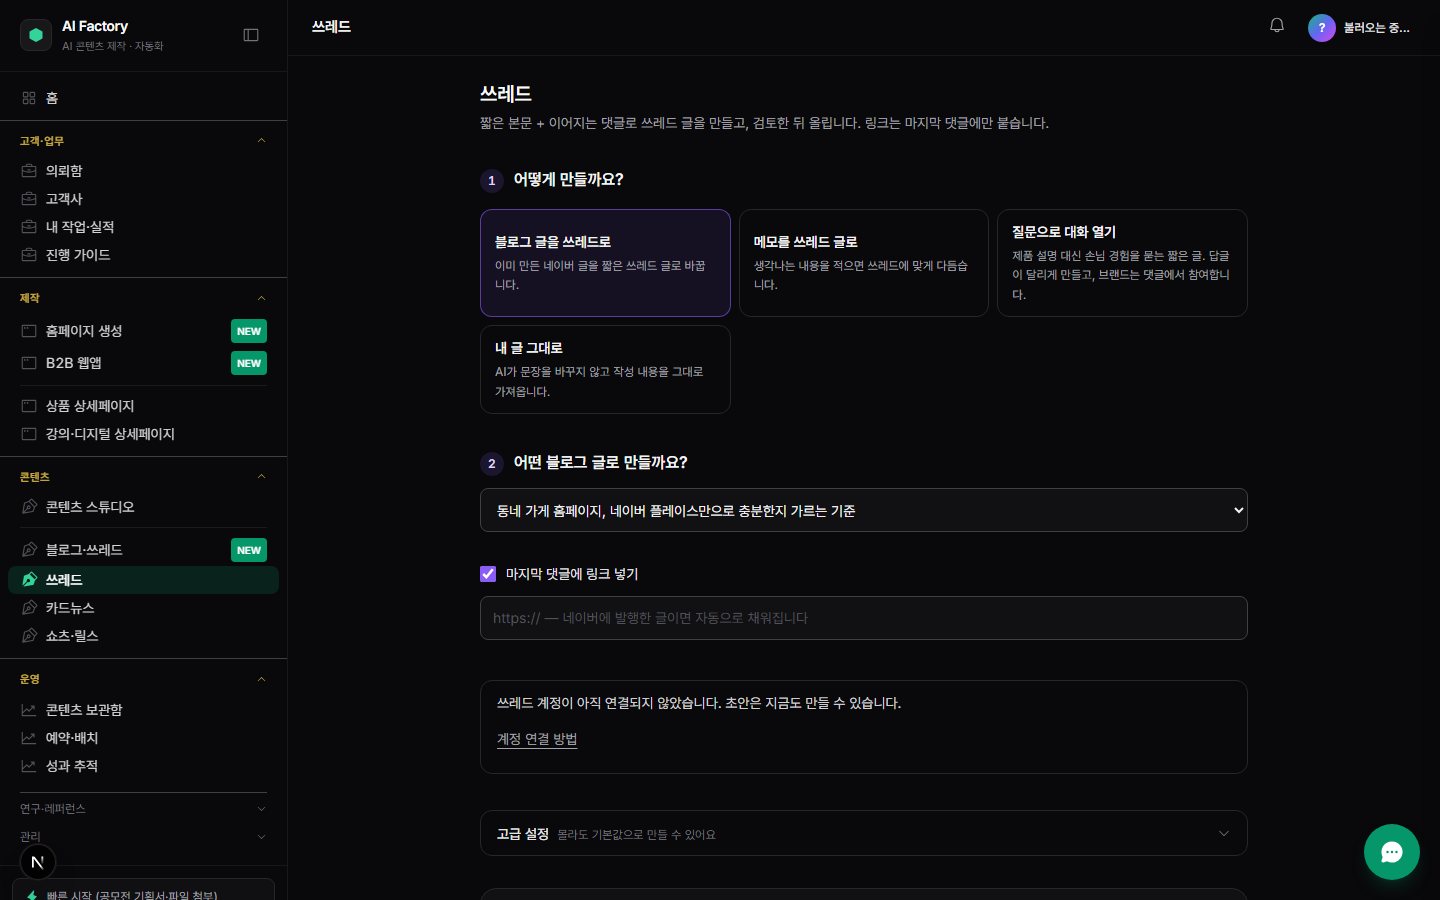Select the 질문으로 대화 열기 option card
The height and width of the screenshot is (900, 1440).
(x=1122, y=263)
